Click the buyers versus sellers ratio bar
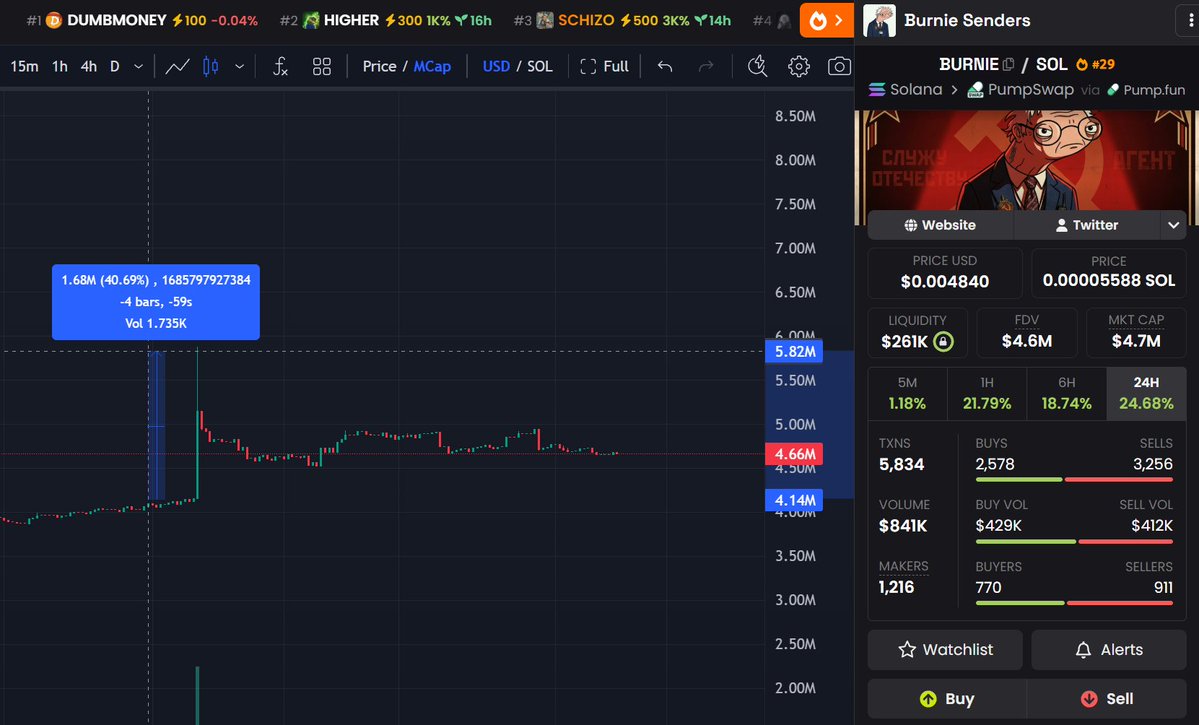The width and height of the screenshot is (1199, 725). (1074, 603)
